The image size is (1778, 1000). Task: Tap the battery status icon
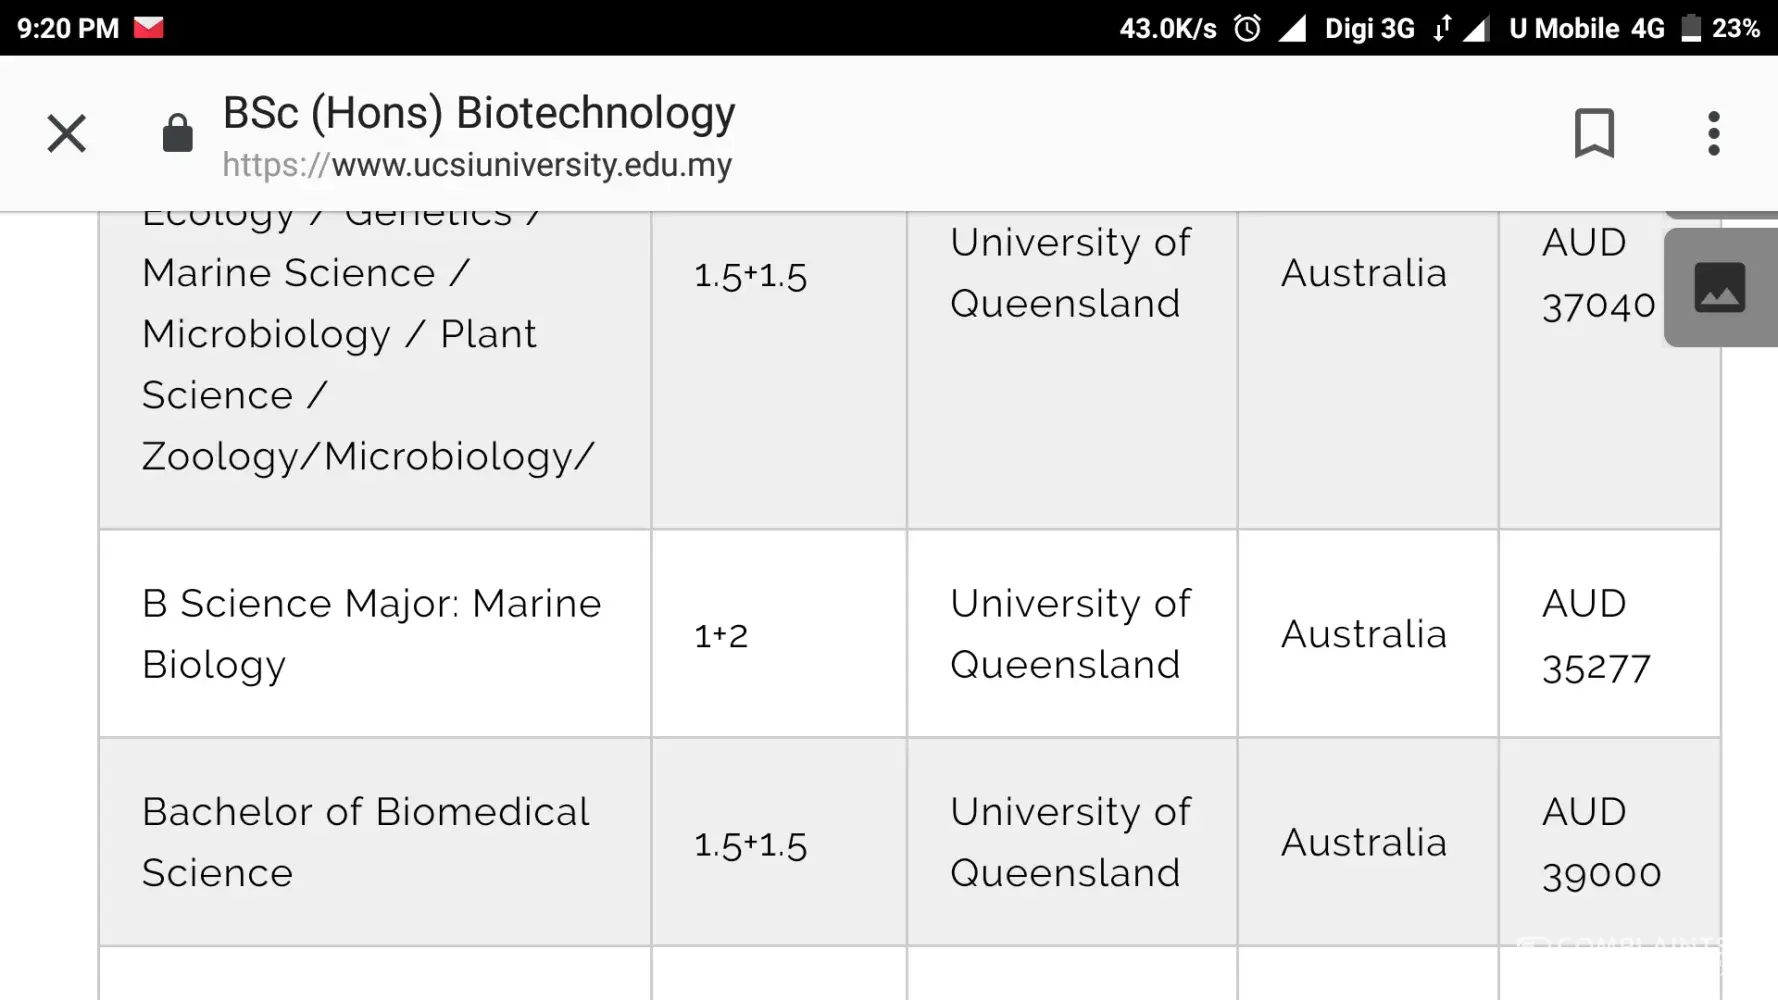(1690, 28)
